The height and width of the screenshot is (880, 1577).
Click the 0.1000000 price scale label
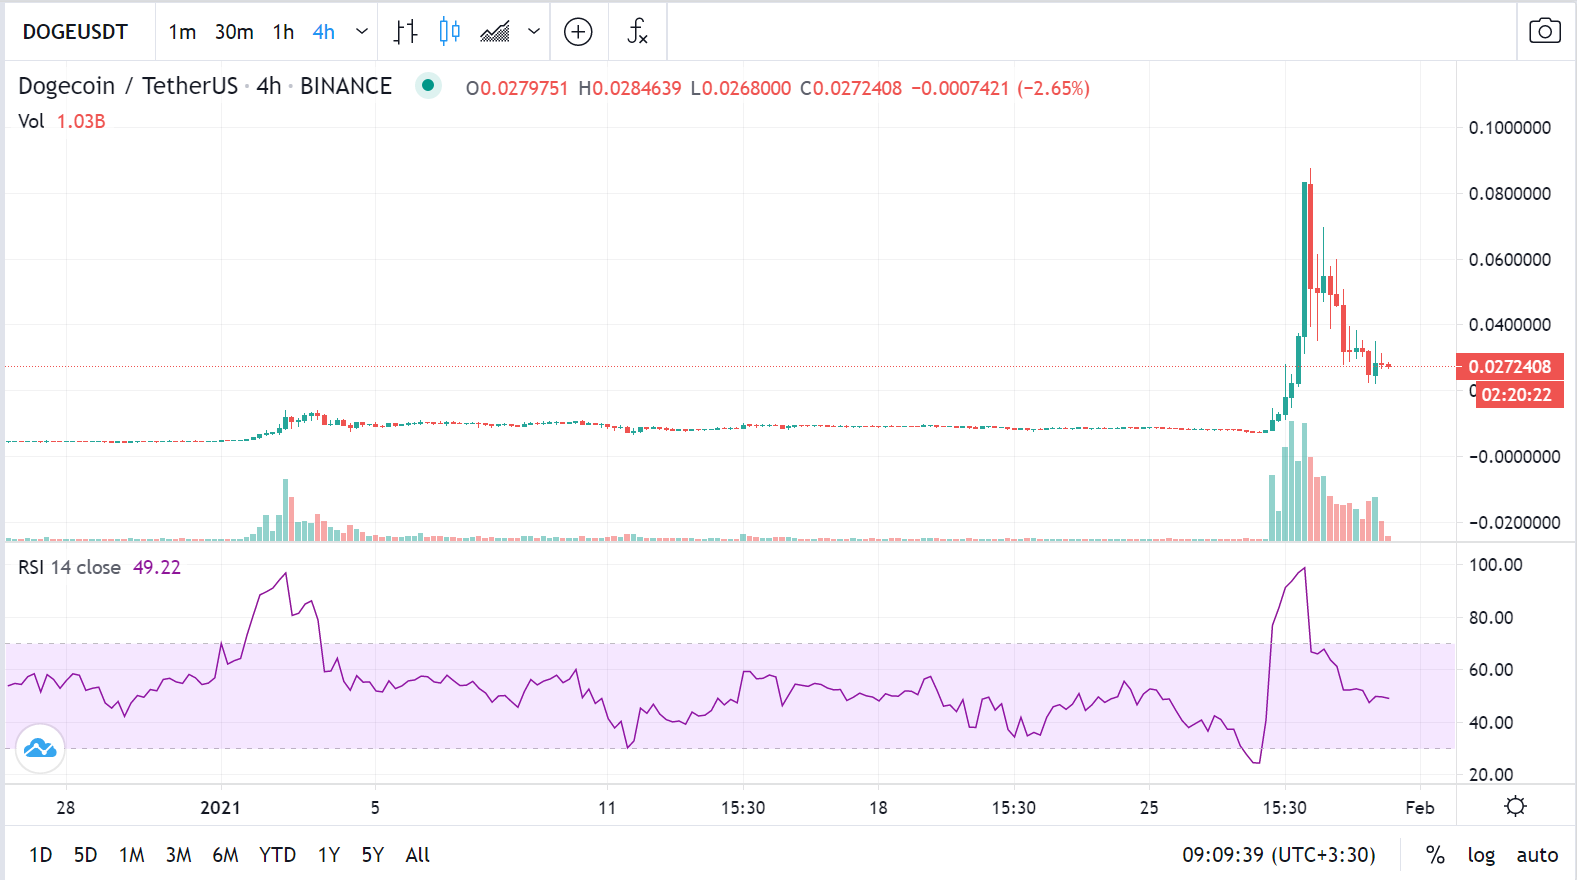coord(1510,128)
